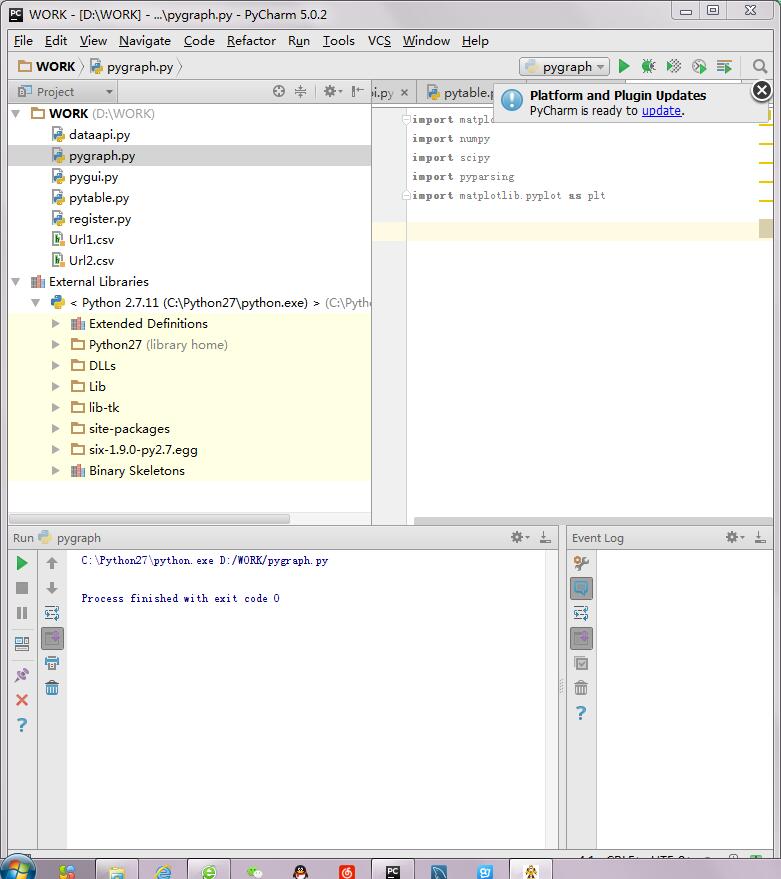The width and height of the screenshot is (781, 879).
Task: Click the Debug bug icon in toolbar
Action: pos(649,67)
